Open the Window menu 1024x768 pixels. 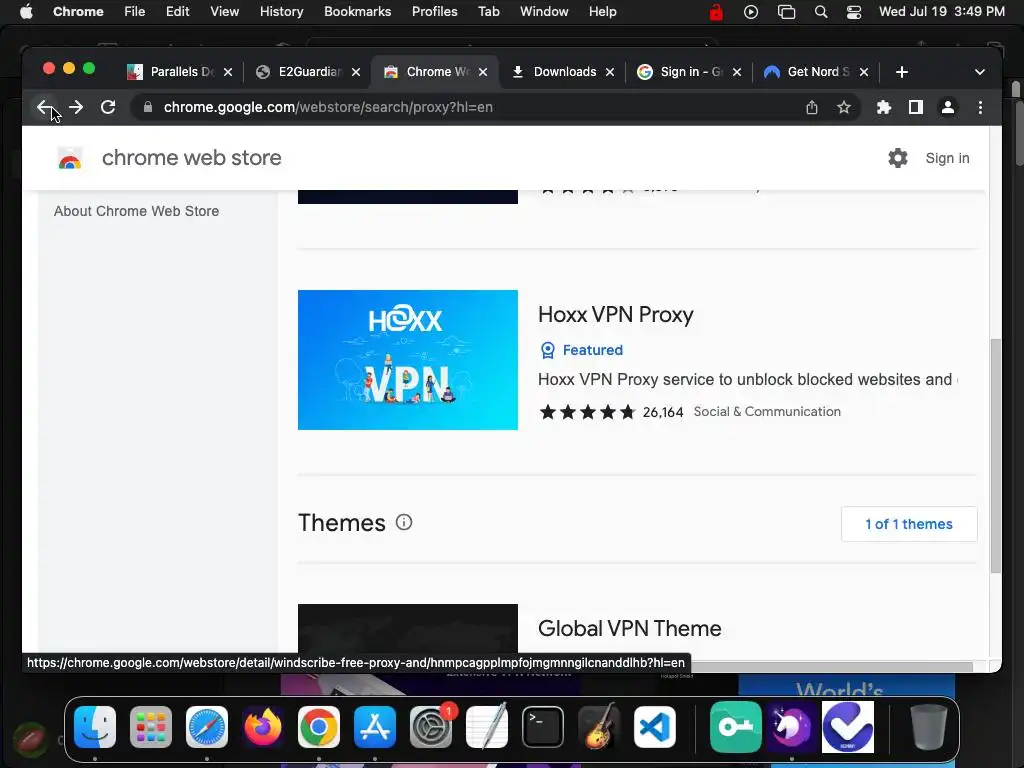(544, 12)
